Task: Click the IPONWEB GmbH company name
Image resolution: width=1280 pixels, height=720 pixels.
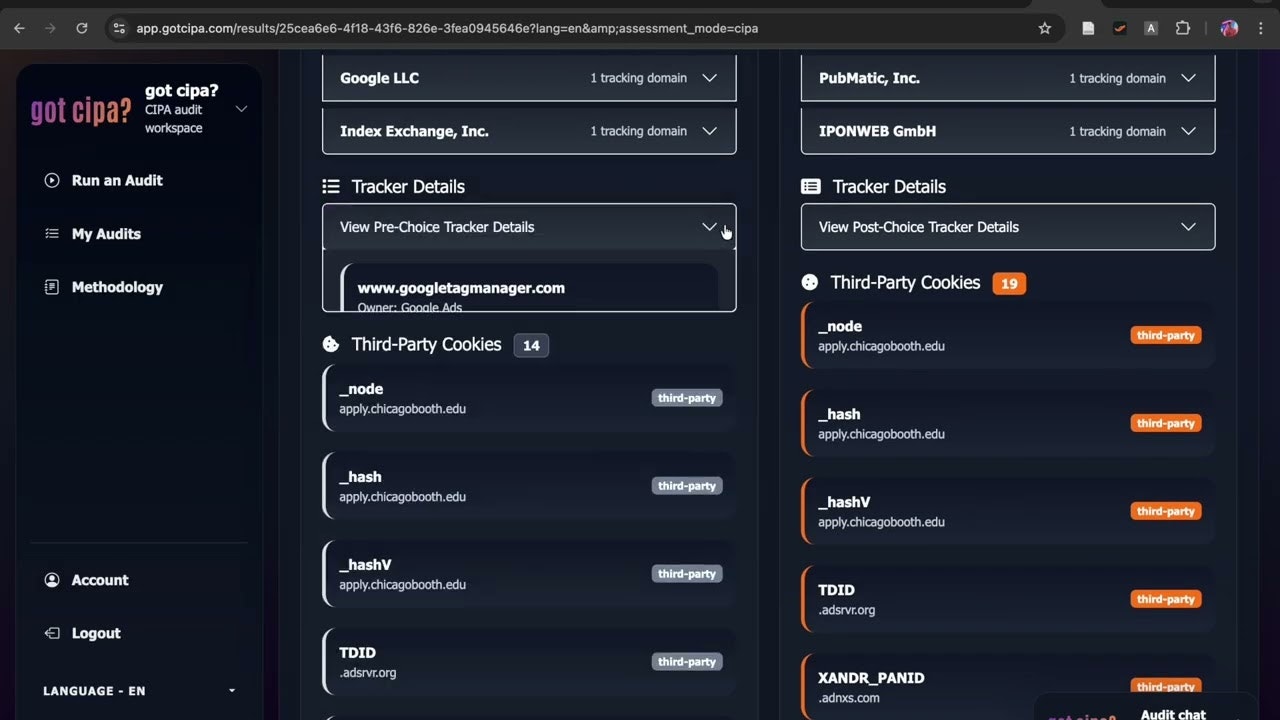Action: (x=877, y=131)
